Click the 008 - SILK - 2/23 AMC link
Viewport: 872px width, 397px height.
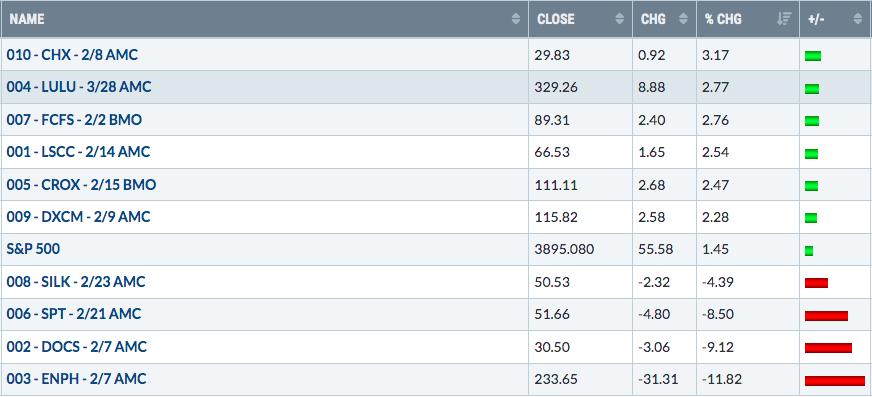click(76, 282)
